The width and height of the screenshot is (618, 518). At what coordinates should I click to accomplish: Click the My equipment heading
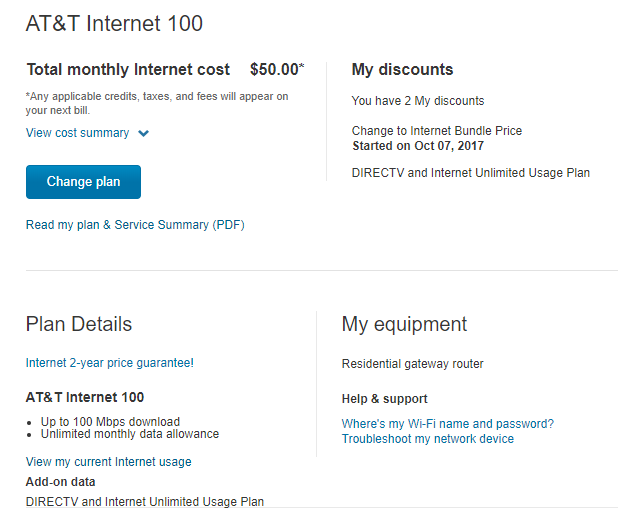click(404, 324)
